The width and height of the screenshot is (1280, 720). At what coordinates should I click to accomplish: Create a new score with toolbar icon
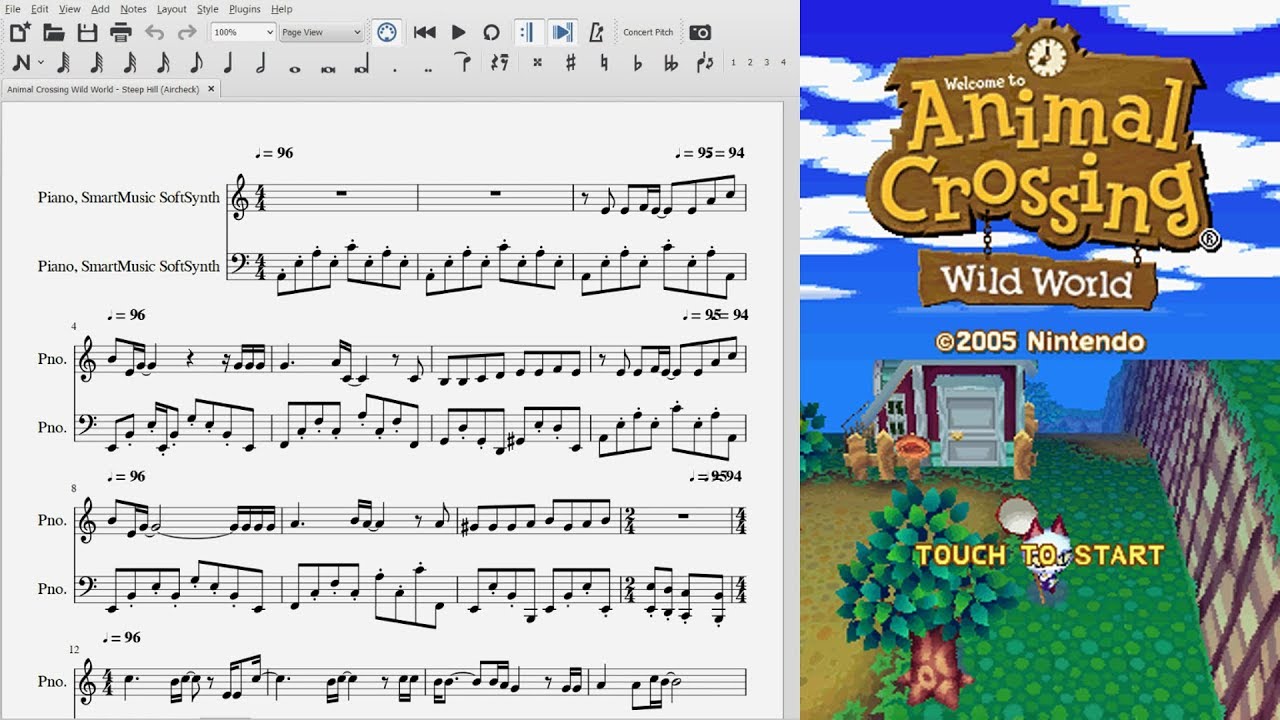click(x=20, y=32)
